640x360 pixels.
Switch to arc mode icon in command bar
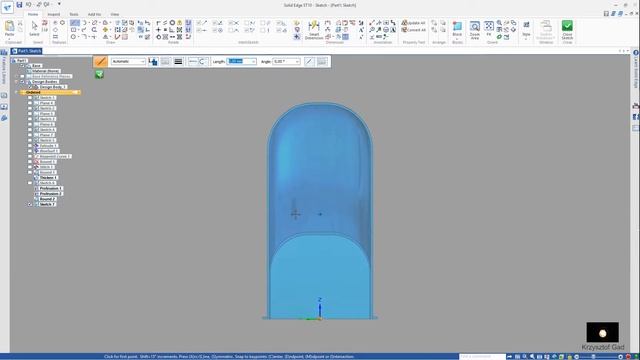(x=202, y=62)
